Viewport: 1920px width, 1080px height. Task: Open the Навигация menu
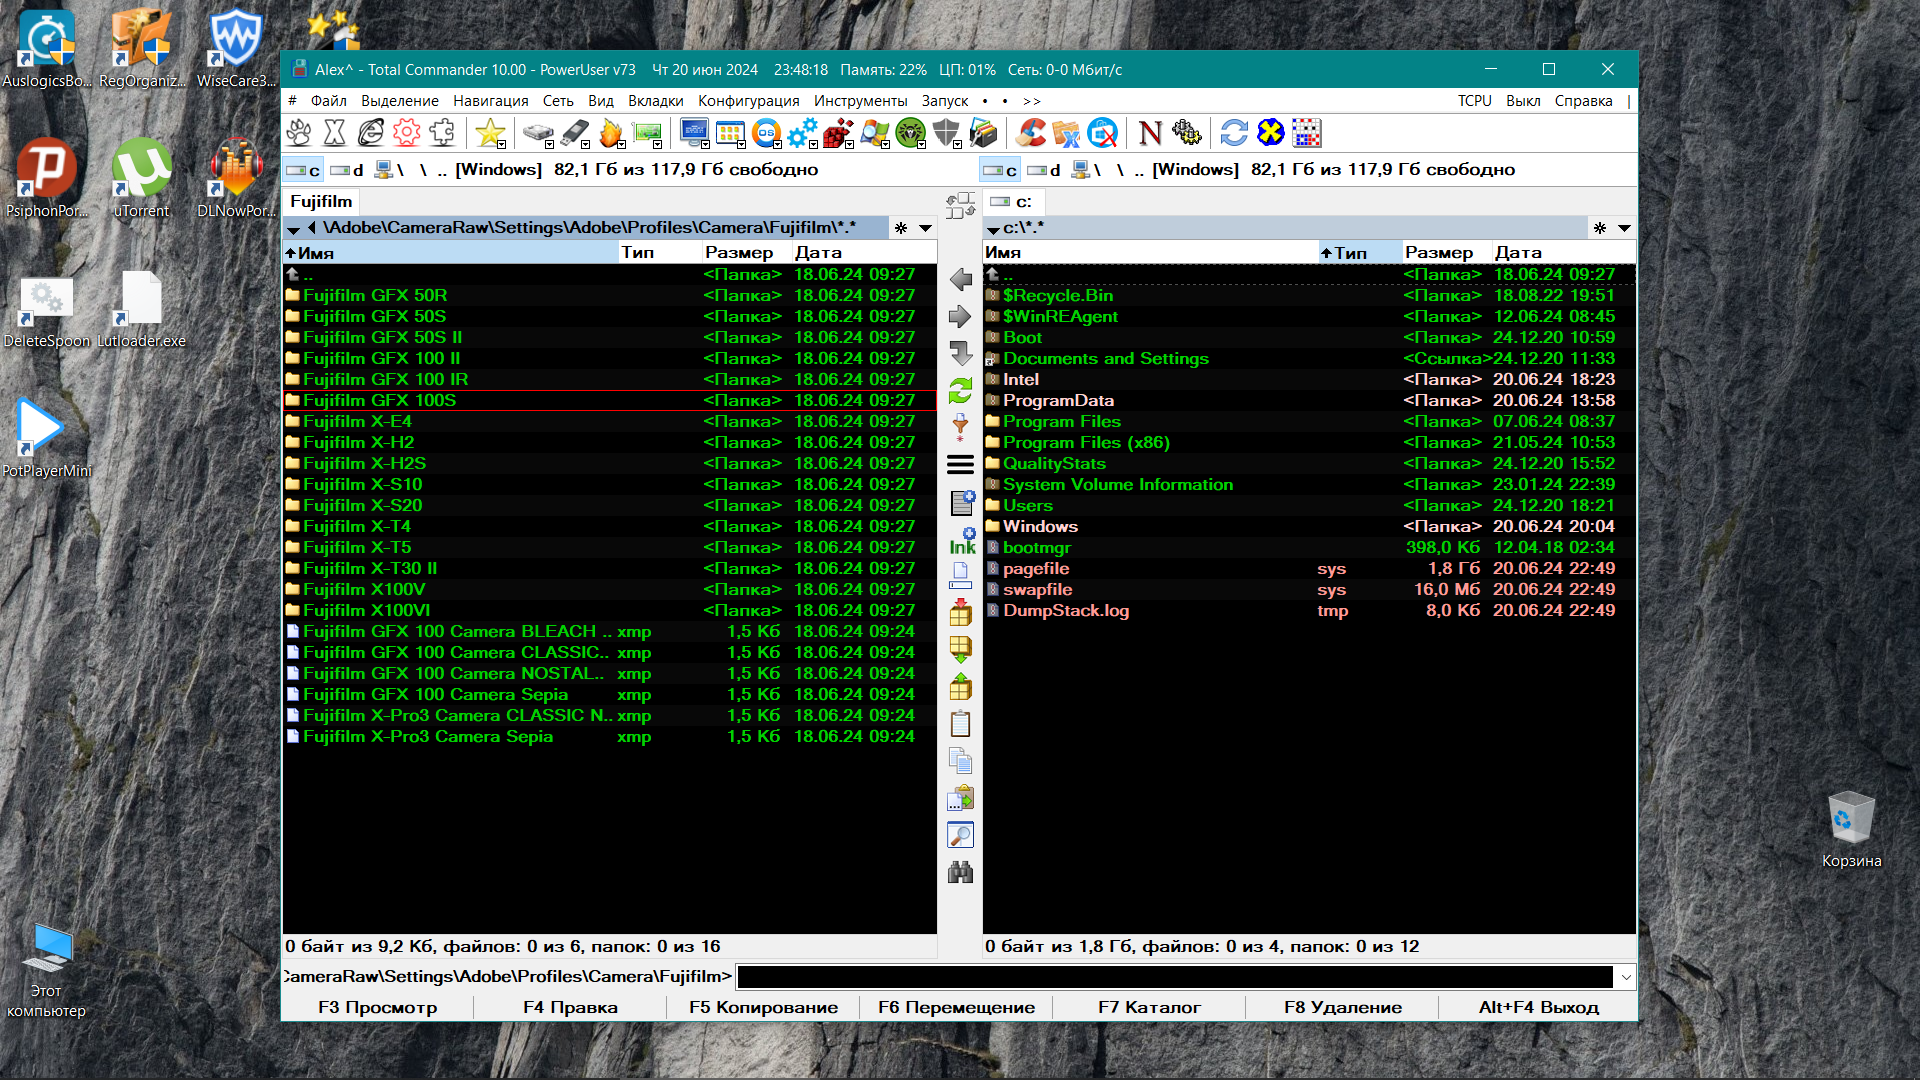tap(491, 101)
